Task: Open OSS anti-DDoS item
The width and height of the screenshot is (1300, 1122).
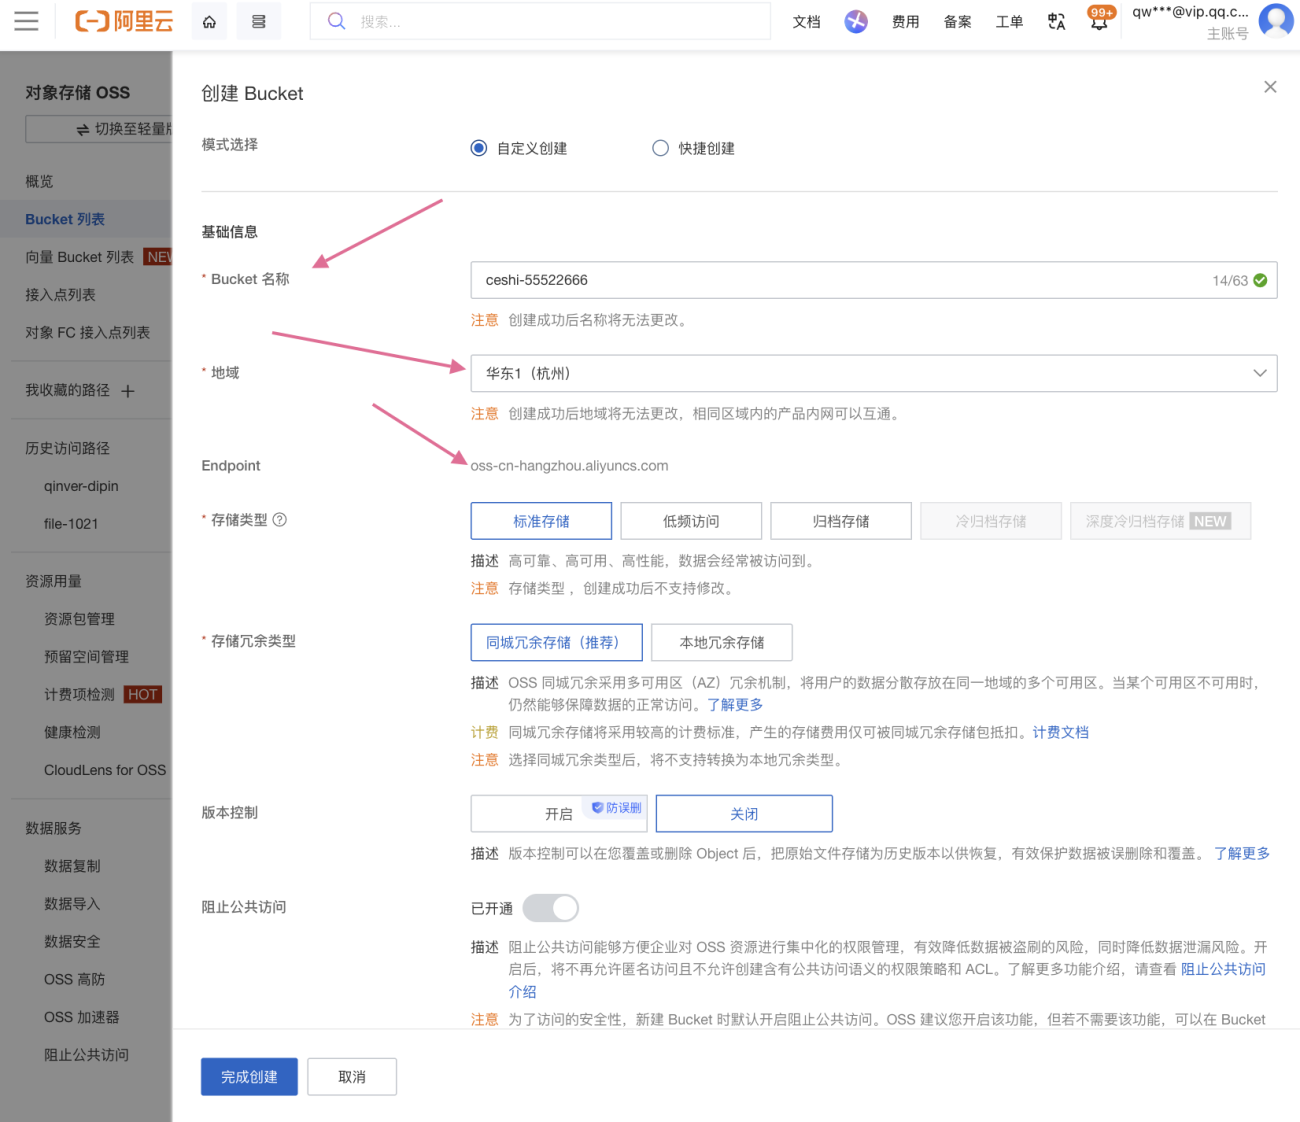Action: (x=74, y=980)
